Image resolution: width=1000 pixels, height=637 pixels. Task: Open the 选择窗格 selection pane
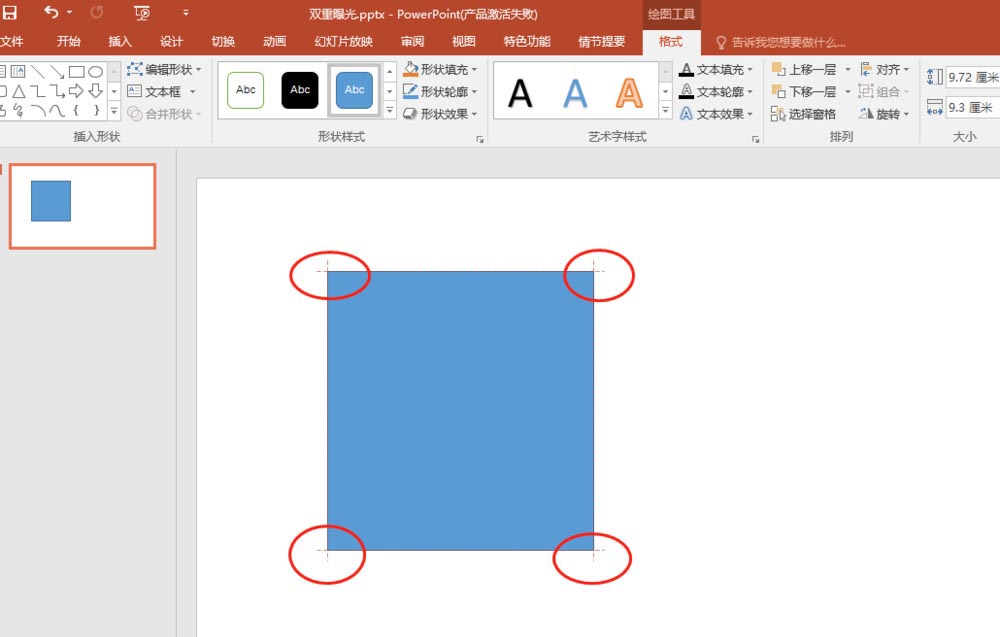tap(803, 113)
